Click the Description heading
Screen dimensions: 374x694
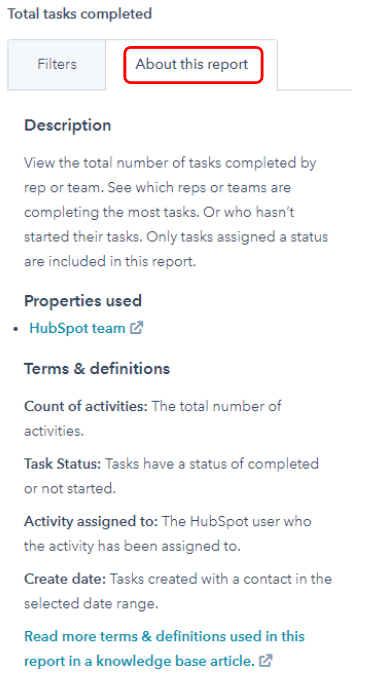(x=67, y=125)
